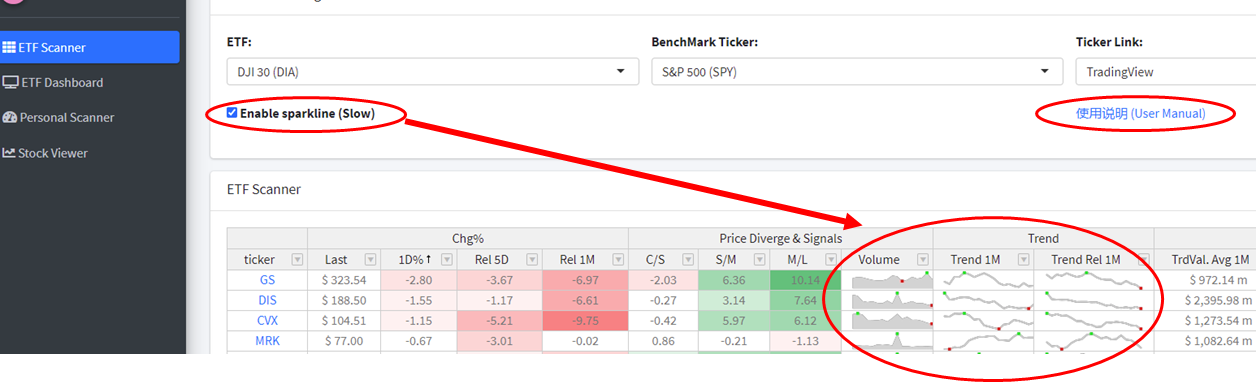Expand BenchMark Ticker S&P 500 (SPY) dropdown

[856, 72]
